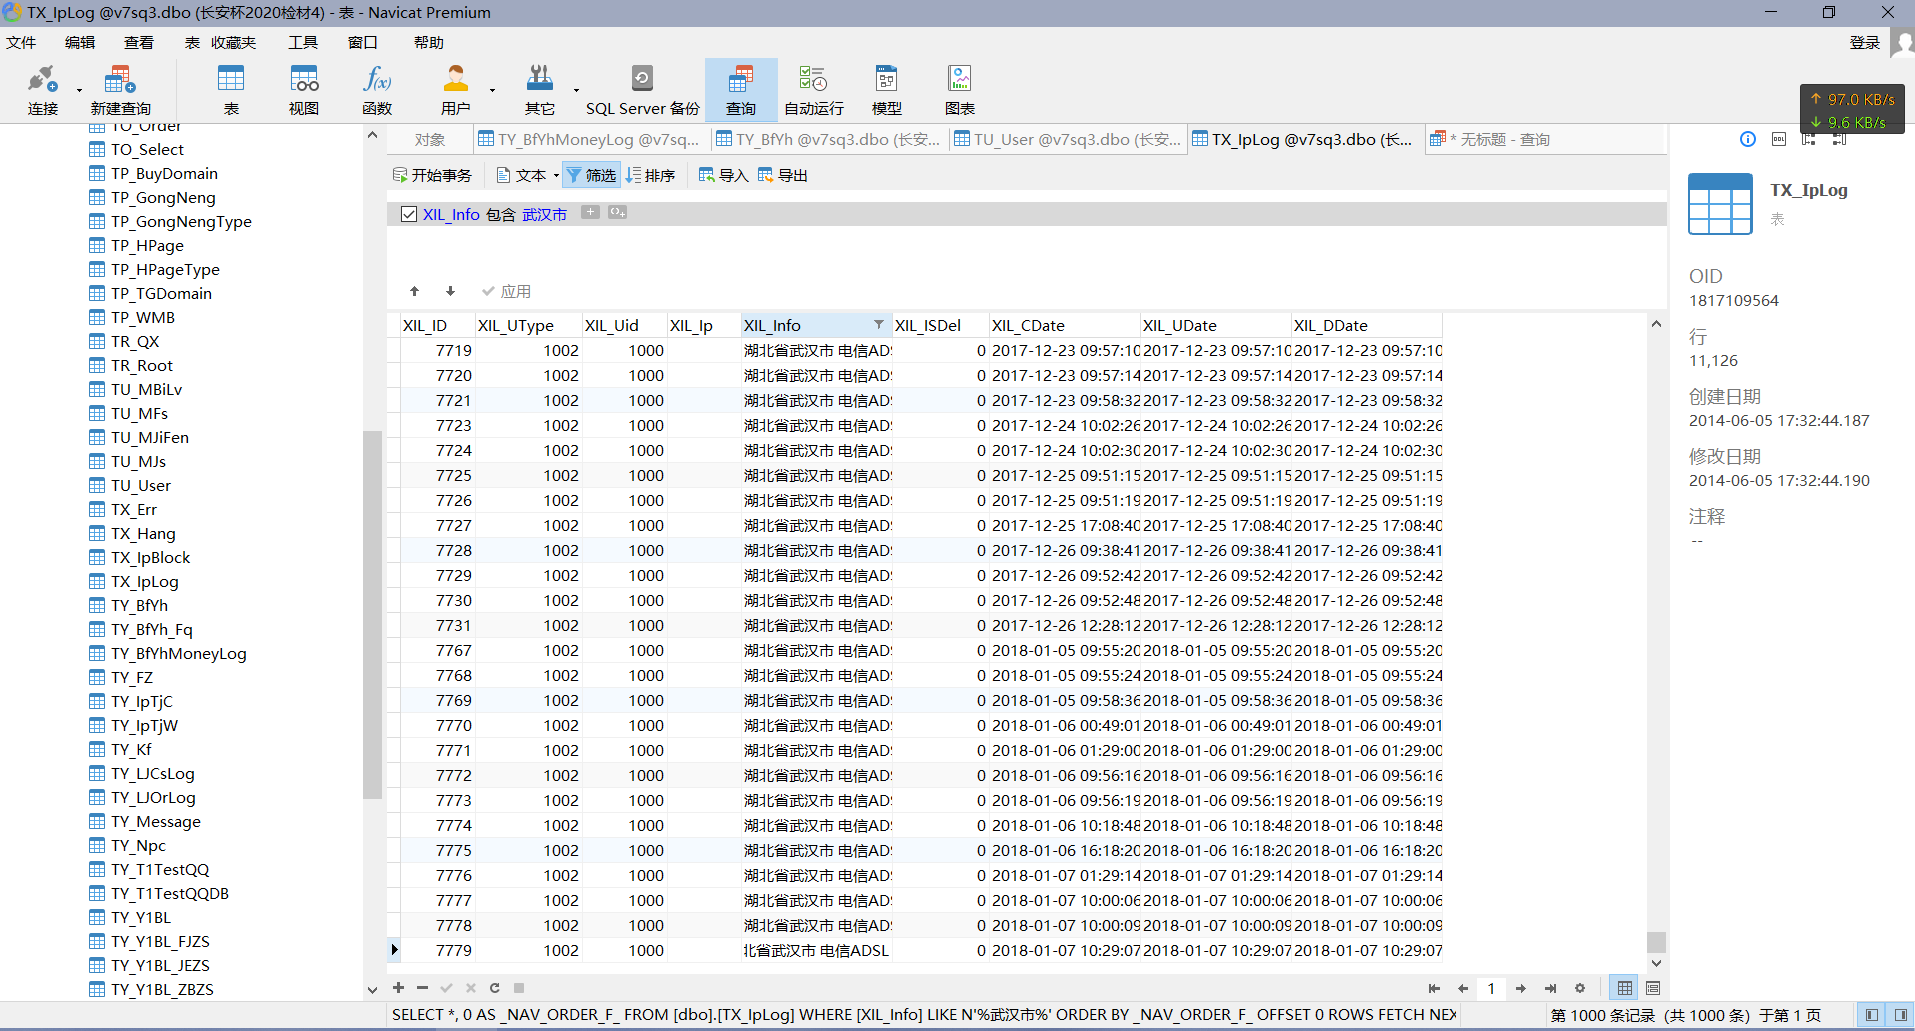Screen dimensions: 1915x1031
Task: Open SQL Server 备份 backup
Action: [642, 89]
